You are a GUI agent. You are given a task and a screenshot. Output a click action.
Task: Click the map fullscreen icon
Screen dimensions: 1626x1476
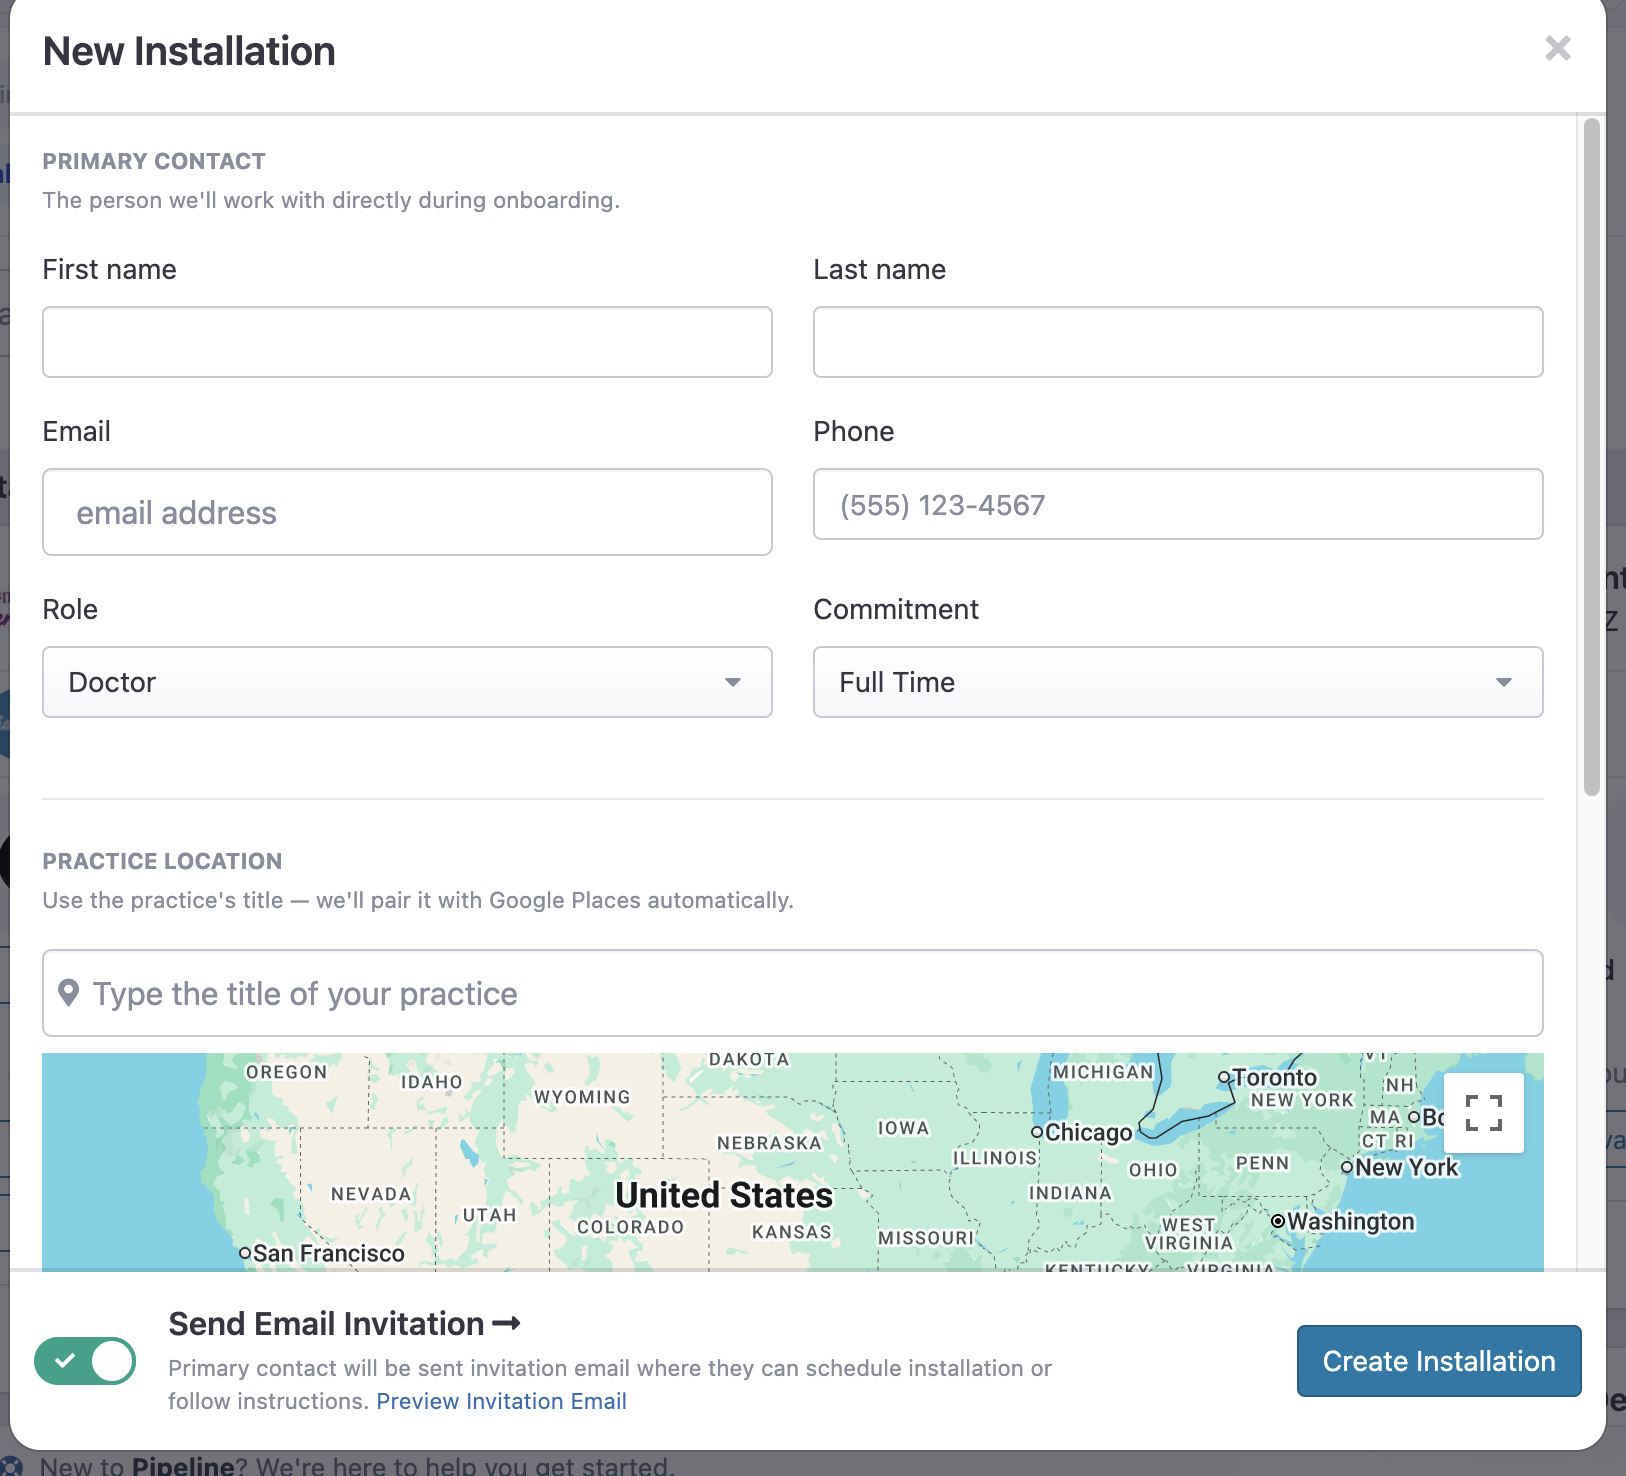pyautogui.click(x=1484, y=1113)
